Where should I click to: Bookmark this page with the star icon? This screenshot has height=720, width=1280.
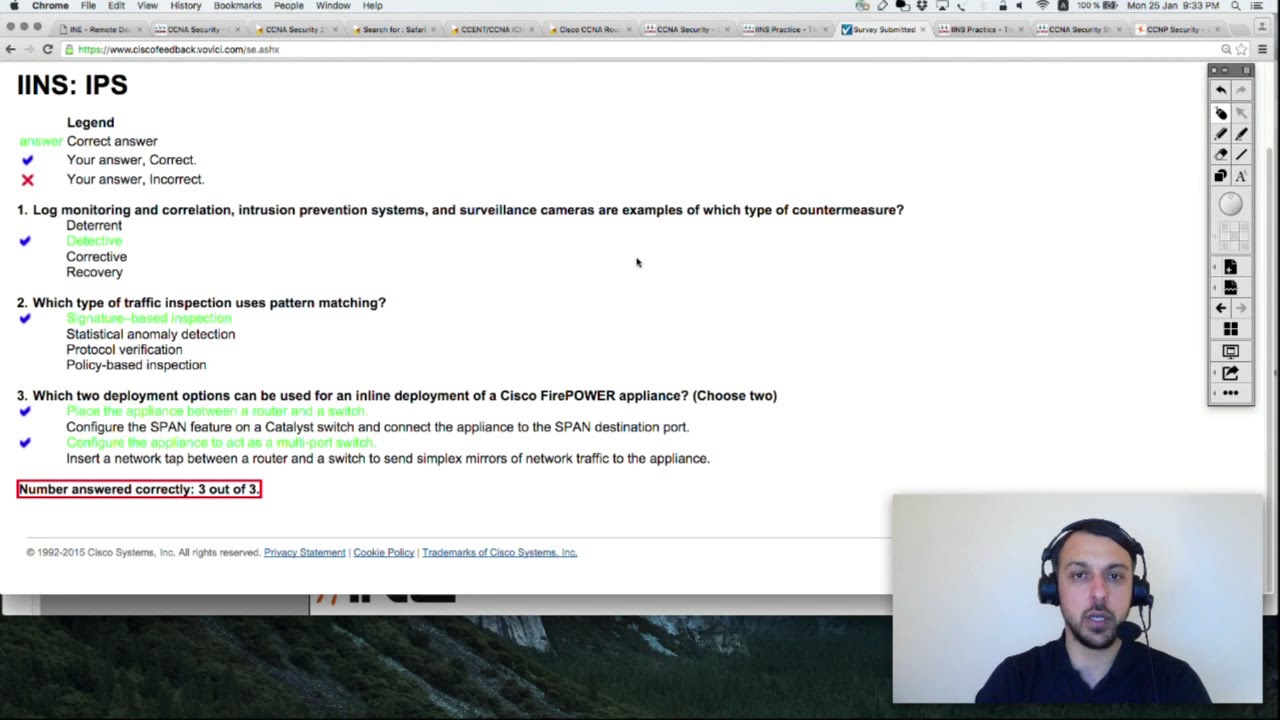(1241, 49)
